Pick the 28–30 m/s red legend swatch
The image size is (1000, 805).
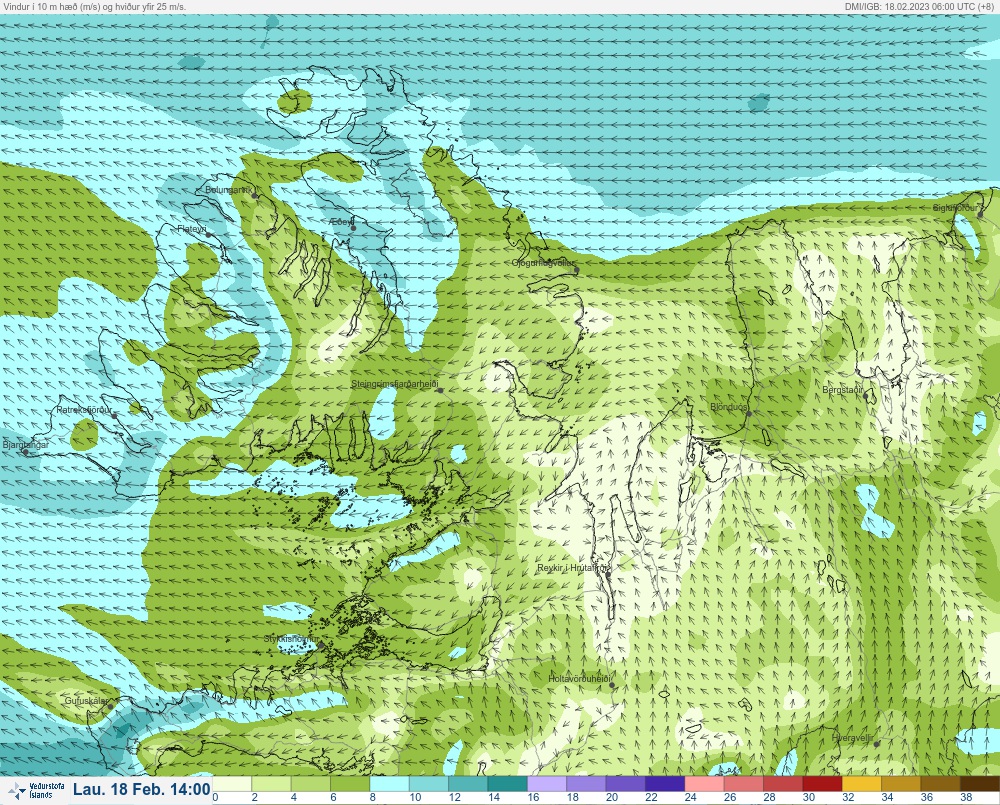coord(784,784)
